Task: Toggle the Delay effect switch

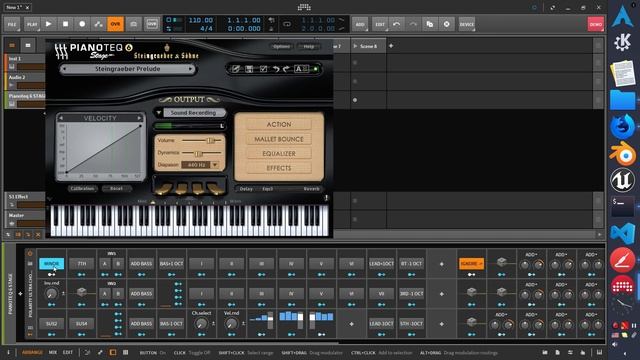Action: click(246, 189)
